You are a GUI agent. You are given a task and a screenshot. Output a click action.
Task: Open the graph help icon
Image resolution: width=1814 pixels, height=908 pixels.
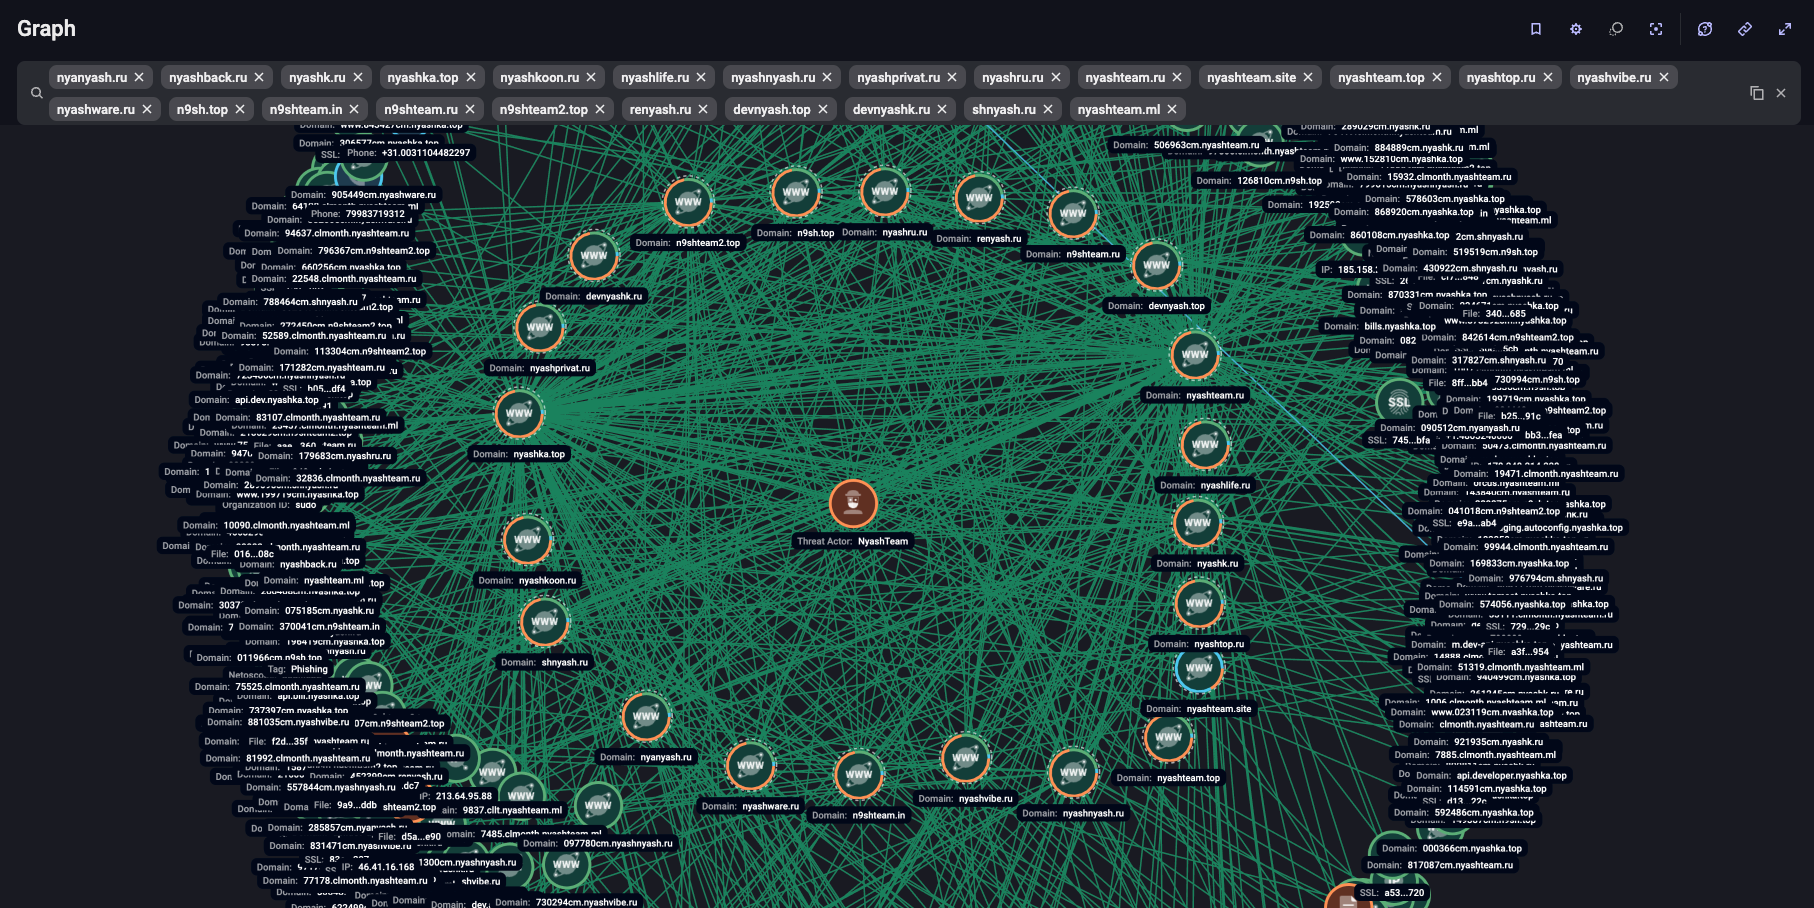point(1705,29)
